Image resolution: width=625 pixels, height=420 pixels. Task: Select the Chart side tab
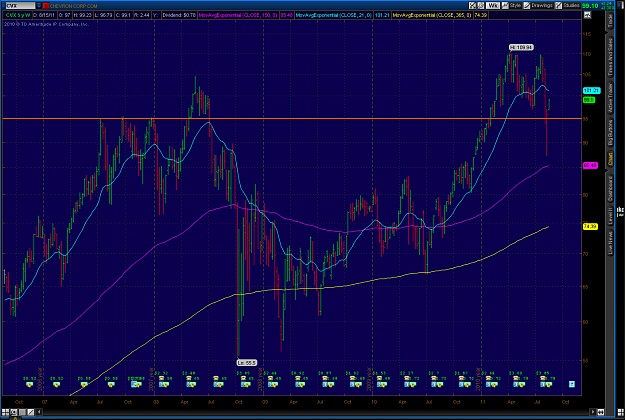click(610, 159)
